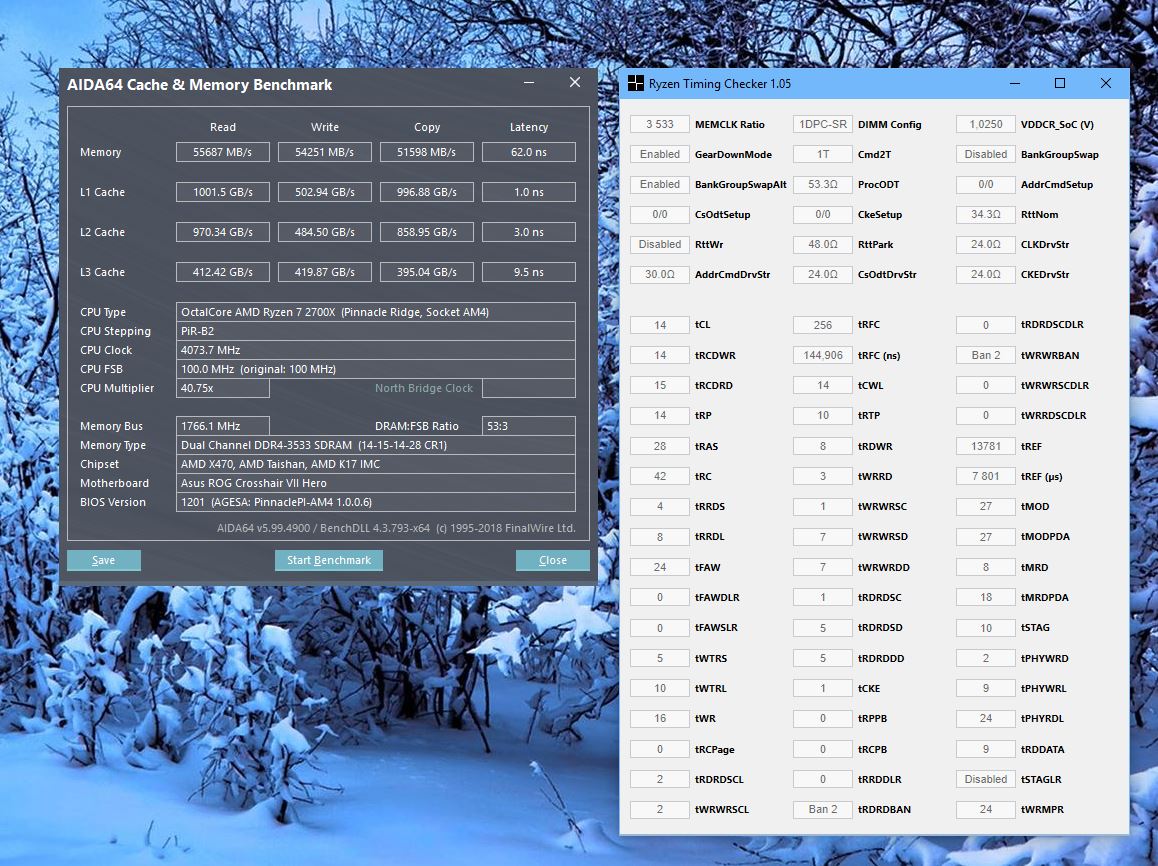The width and height of the screenshot is (1158, 866).
Task: Click the Memory Bus field 1766.1 MHz
Action: (x=222, y=426)
